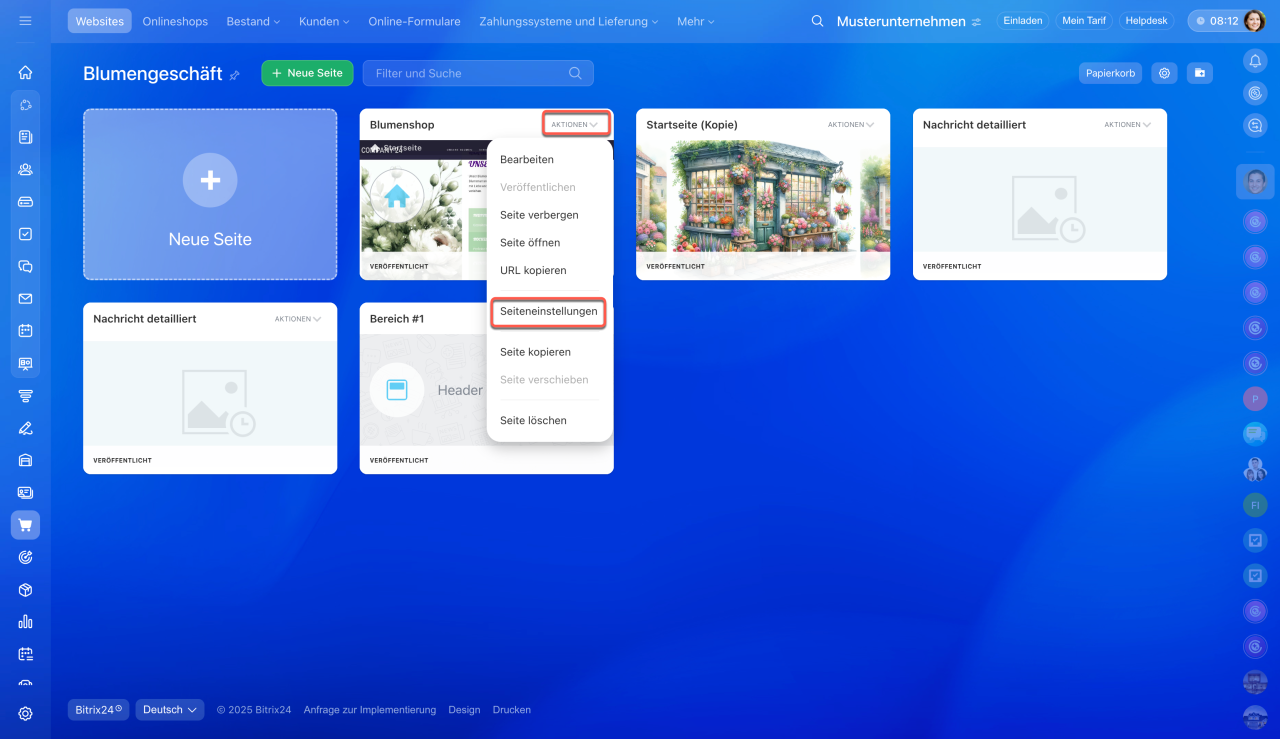1280x739 pixels.
Task: Switch to the Websites tab
Action: point(100,21)
